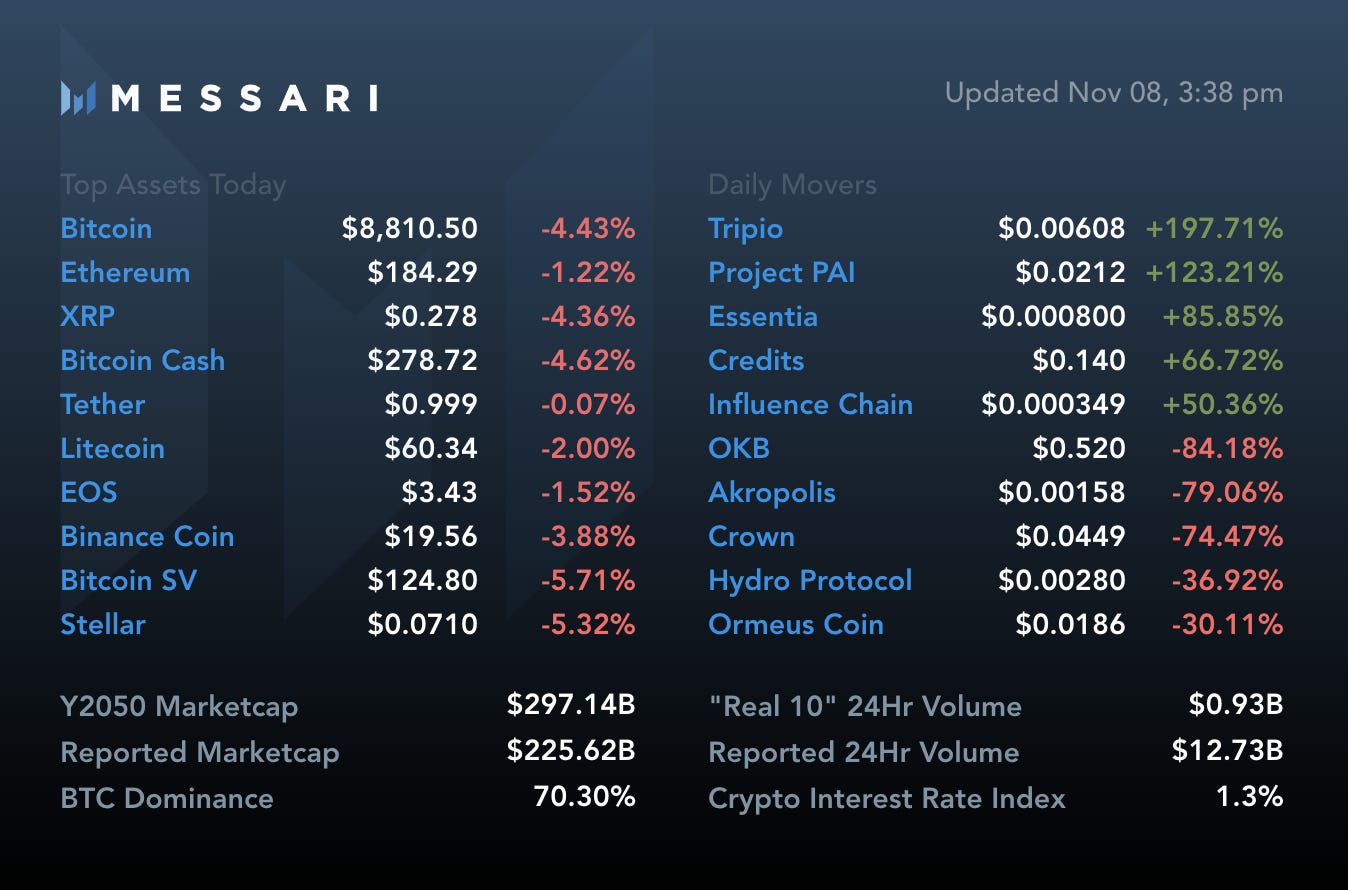Open the Bitcoin asset link
This screenshot has width=1348, height=890.
point(106,228)
